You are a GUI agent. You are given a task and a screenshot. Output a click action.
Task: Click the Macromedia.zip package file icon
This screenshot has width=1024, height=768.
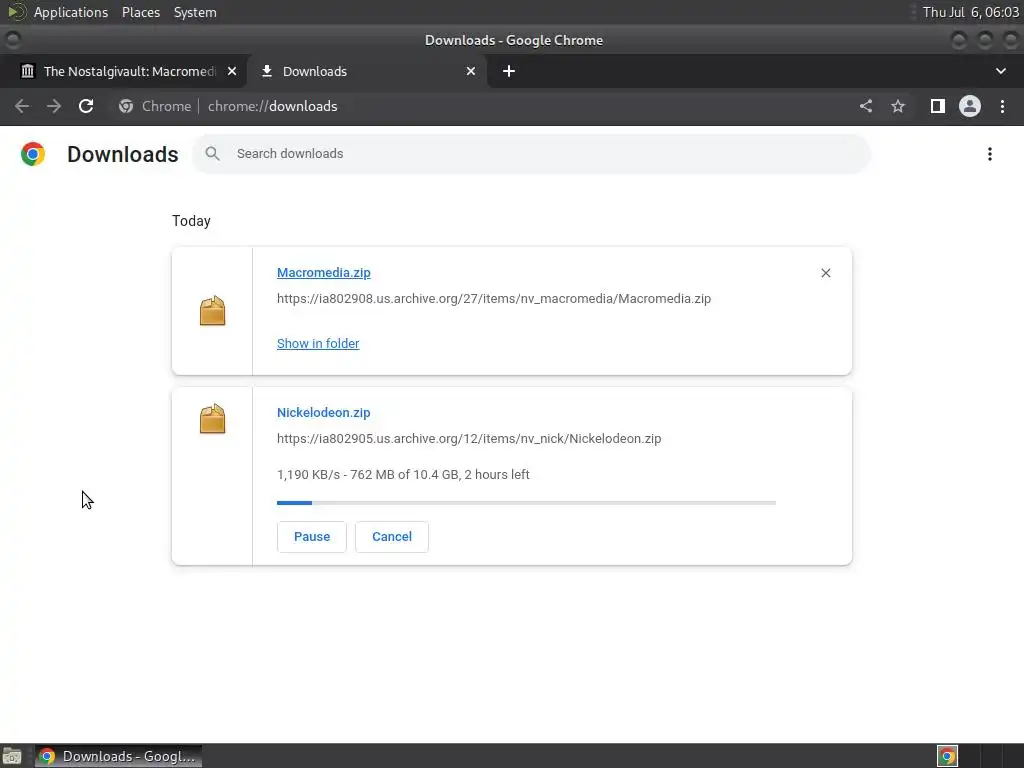point(212,311)
